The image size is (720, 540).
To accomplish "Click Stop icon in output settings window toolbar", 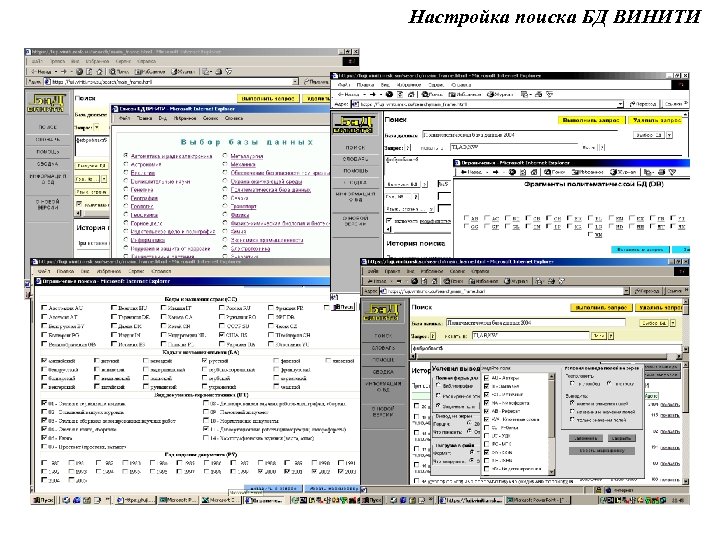I will pyautogui.click(x=415, y=281).
